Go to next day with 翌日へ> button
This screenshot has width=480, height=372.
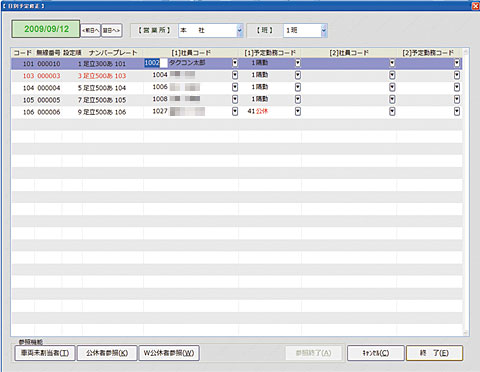tap(112, 30)
